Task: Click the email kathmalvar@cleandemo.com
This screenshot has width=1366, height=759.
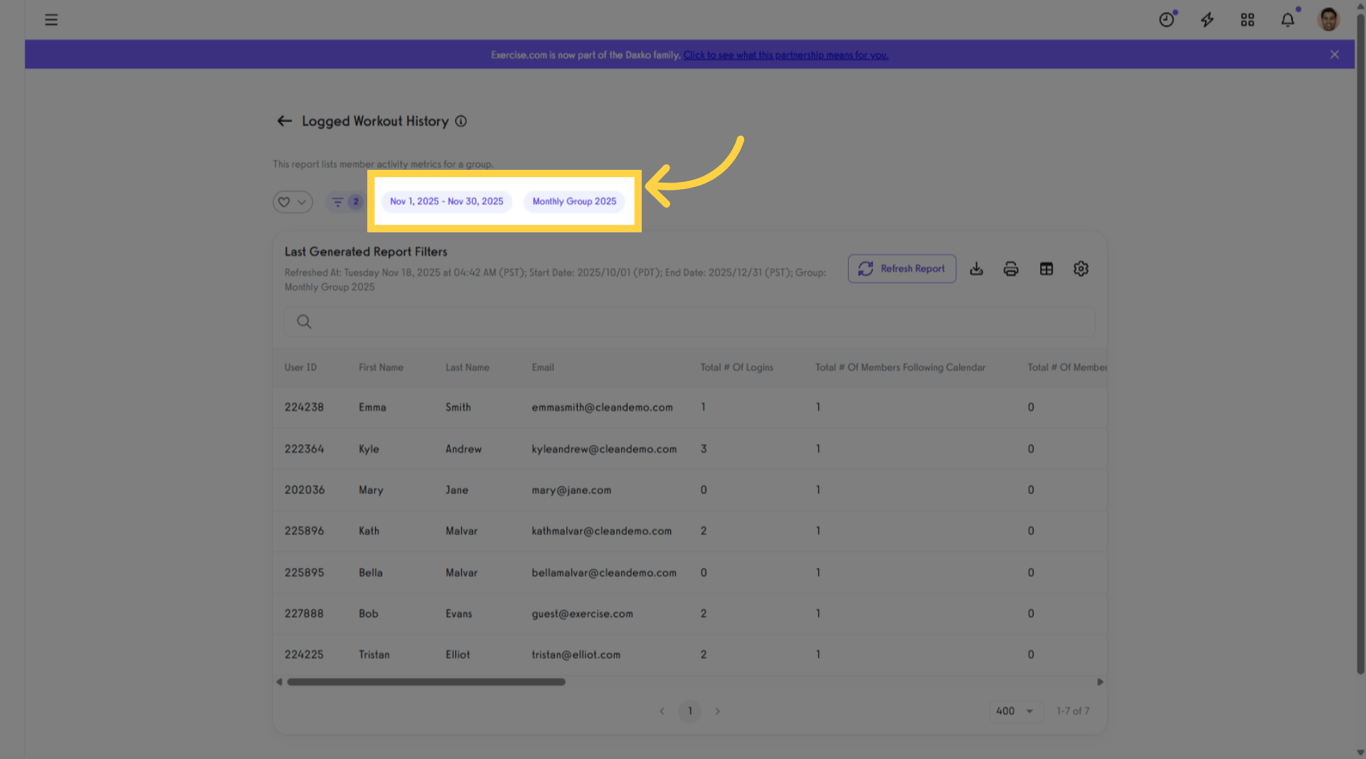Action: [x=602, y=531]
